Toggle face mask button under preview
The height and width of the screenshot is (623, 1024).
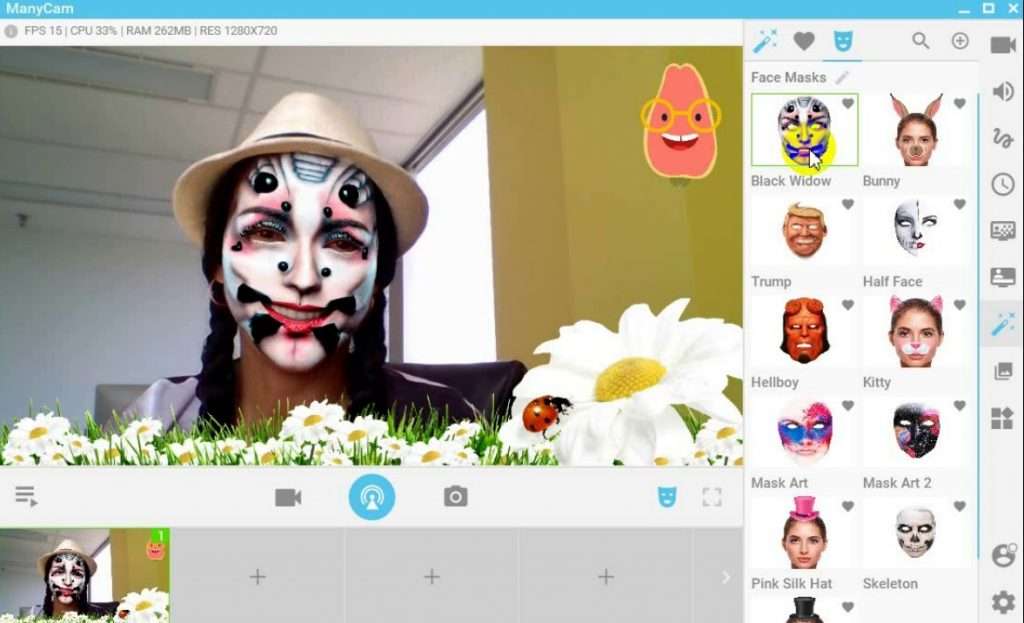(667, 497)
